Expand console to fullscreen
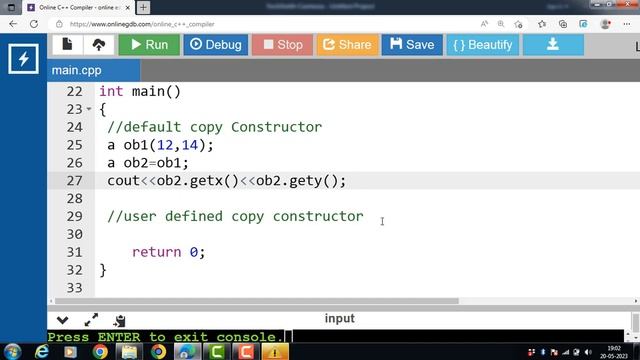This screenshot has width=640, height=360. tap(91, 320)
